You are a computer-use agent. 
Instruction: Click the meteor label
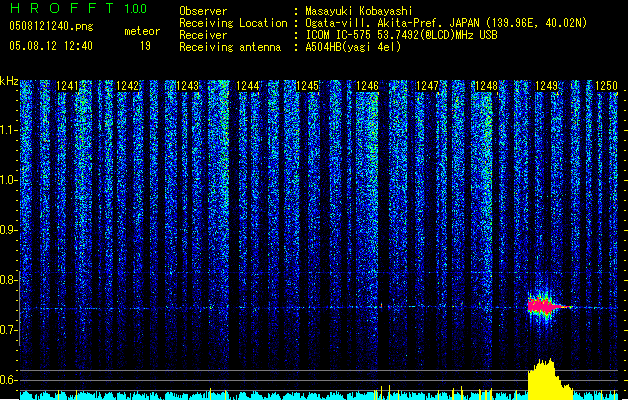coord(142,31)
